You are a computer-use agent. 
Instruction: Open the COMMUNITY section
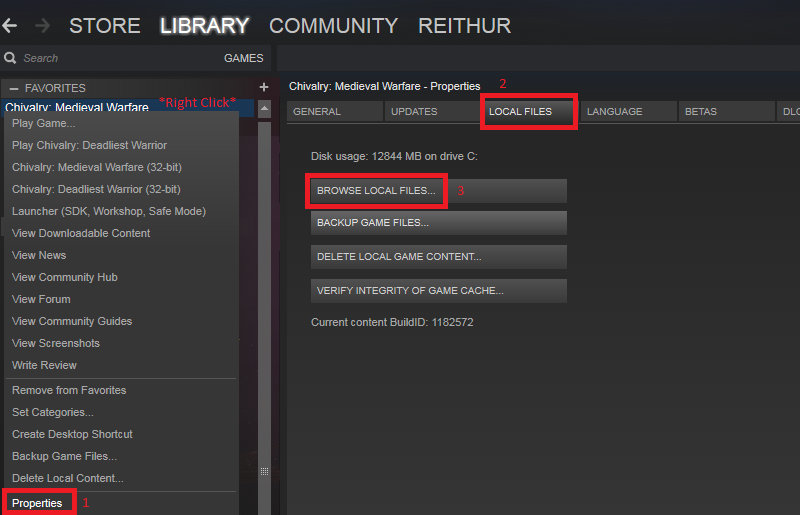coord(333,26)
